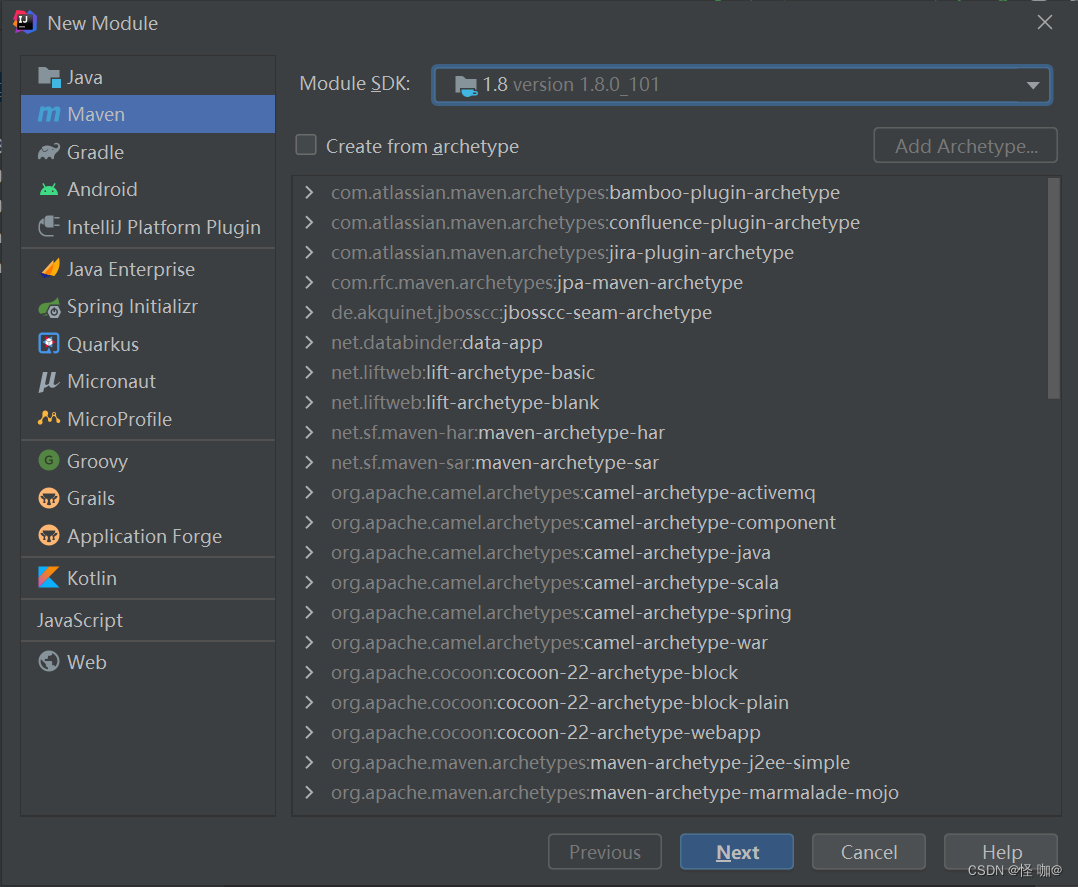The height and width of the screenshot is (887, 1078).
Task: Select cocoon-22-archetype-block-plain row
Action: point(676,702)
